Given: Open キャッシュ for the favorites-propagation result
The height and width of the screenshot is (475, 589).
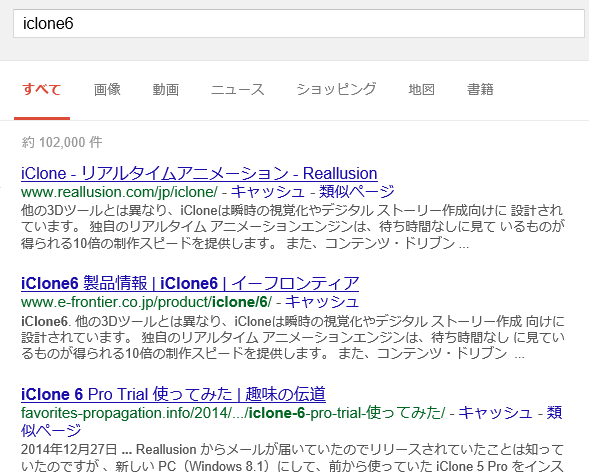Looking at the screenshot, I should coord(495,412).
